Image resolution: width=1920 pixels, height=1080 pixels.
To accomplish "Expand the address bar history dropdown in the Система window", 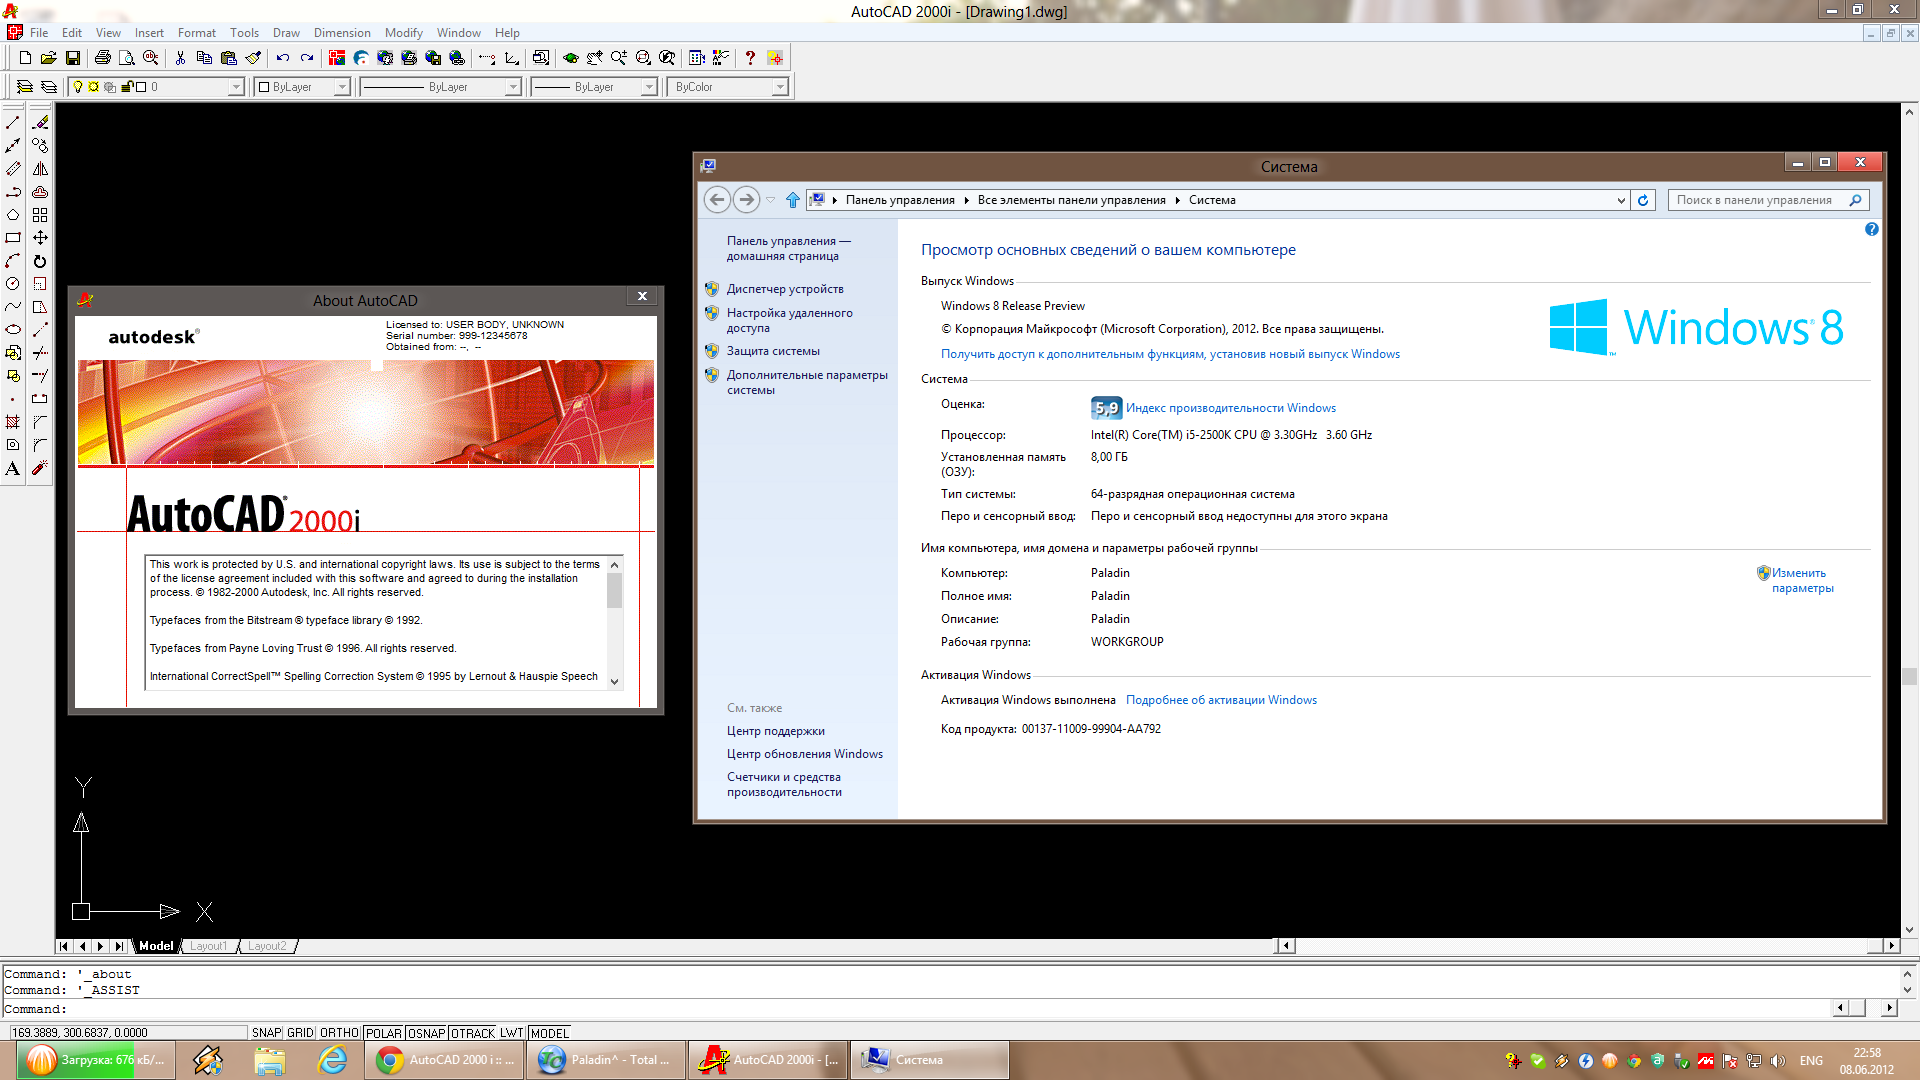I will (1621, 200).
